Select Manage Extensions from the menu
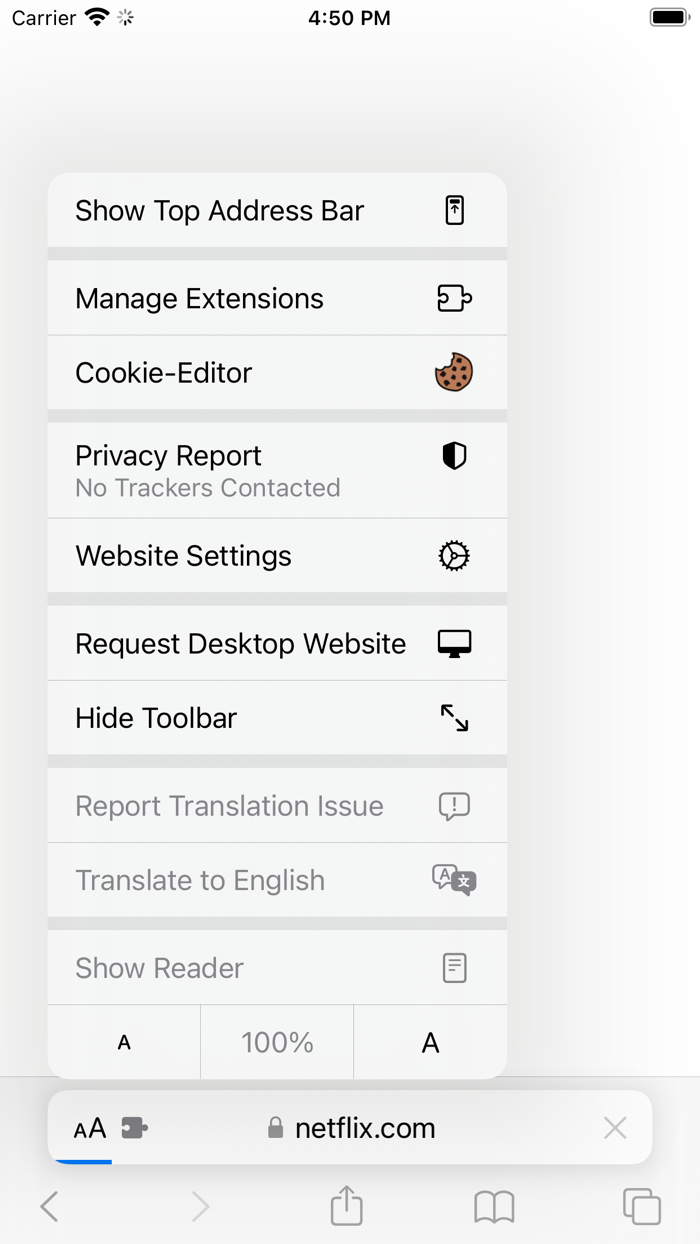 [x=277, y=297]
